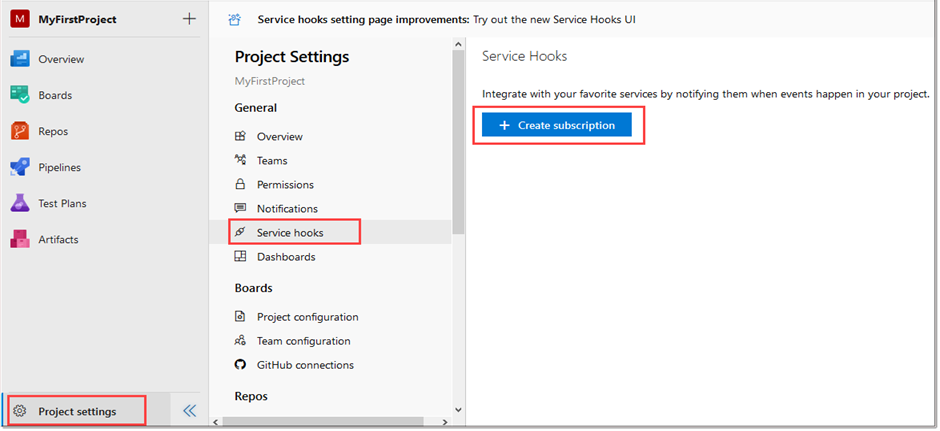Viewport: 940px width, 431px height.
Task: Click the MyFirstProject project name header
Action: coord(77,19)
